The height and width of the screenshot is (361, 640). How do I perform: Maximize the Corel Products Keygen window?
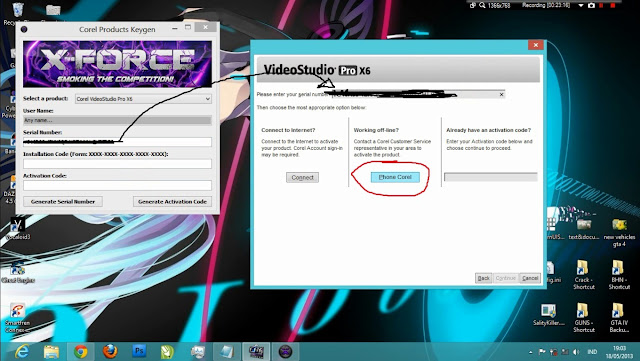click(188, 27)
